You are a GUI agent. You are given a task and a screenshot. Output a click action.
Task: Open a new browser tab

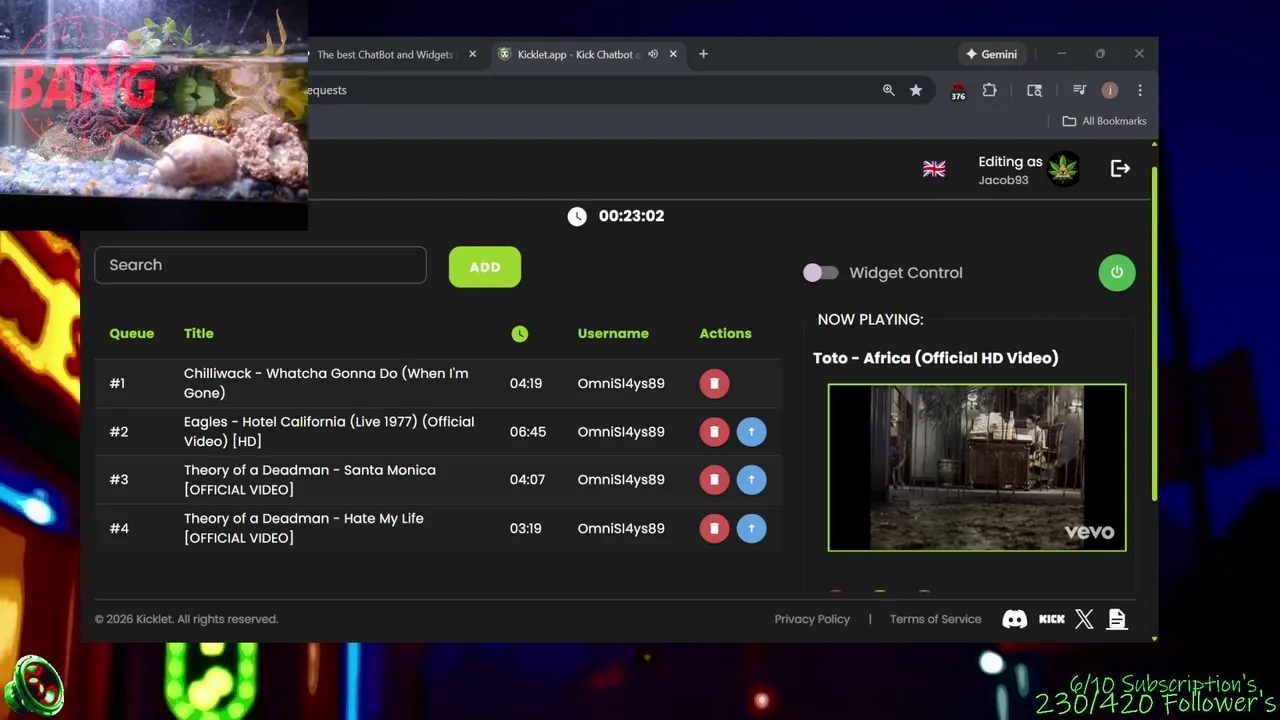click(x=703, y=54)
